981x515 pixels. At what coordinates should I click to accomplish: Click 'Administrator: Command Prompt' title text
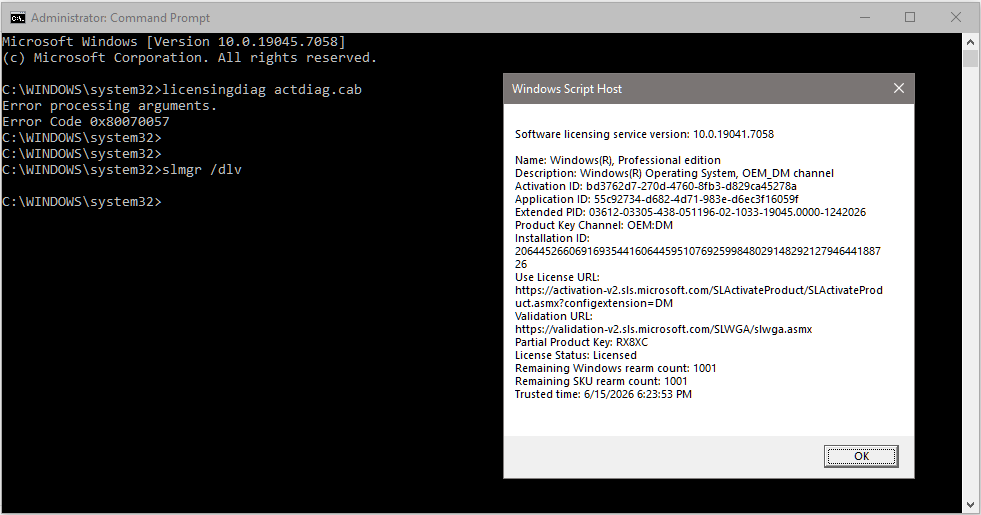pos(121,18)
